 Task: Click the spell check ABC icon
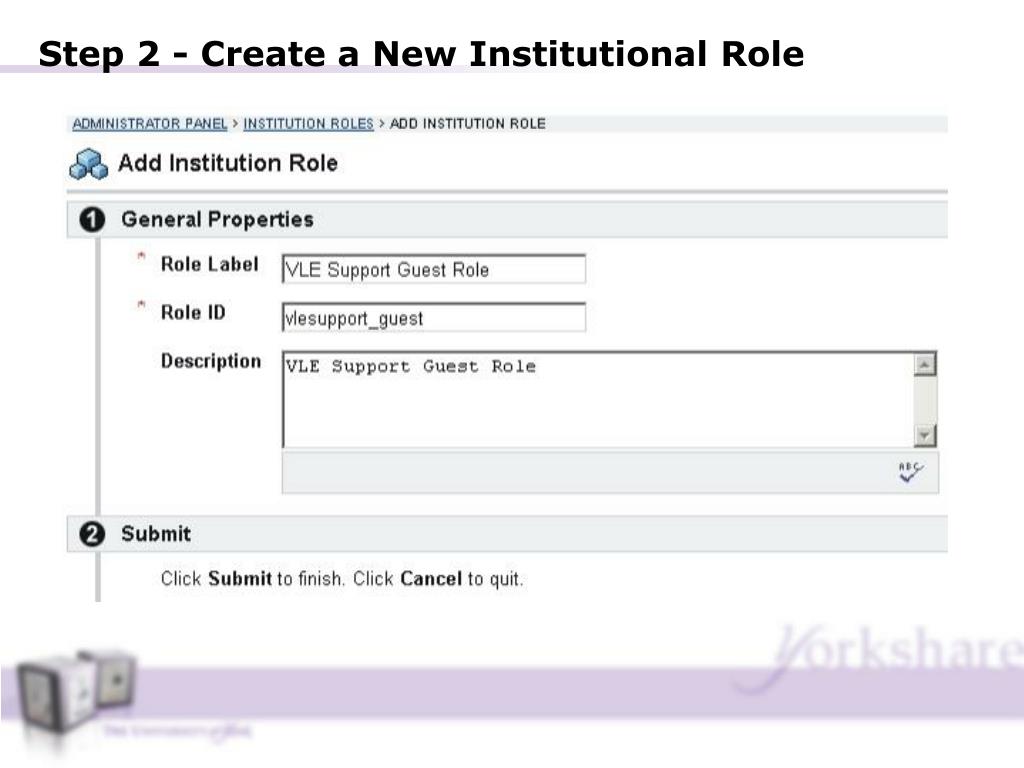pyautogui.click(x=910, y=472)
